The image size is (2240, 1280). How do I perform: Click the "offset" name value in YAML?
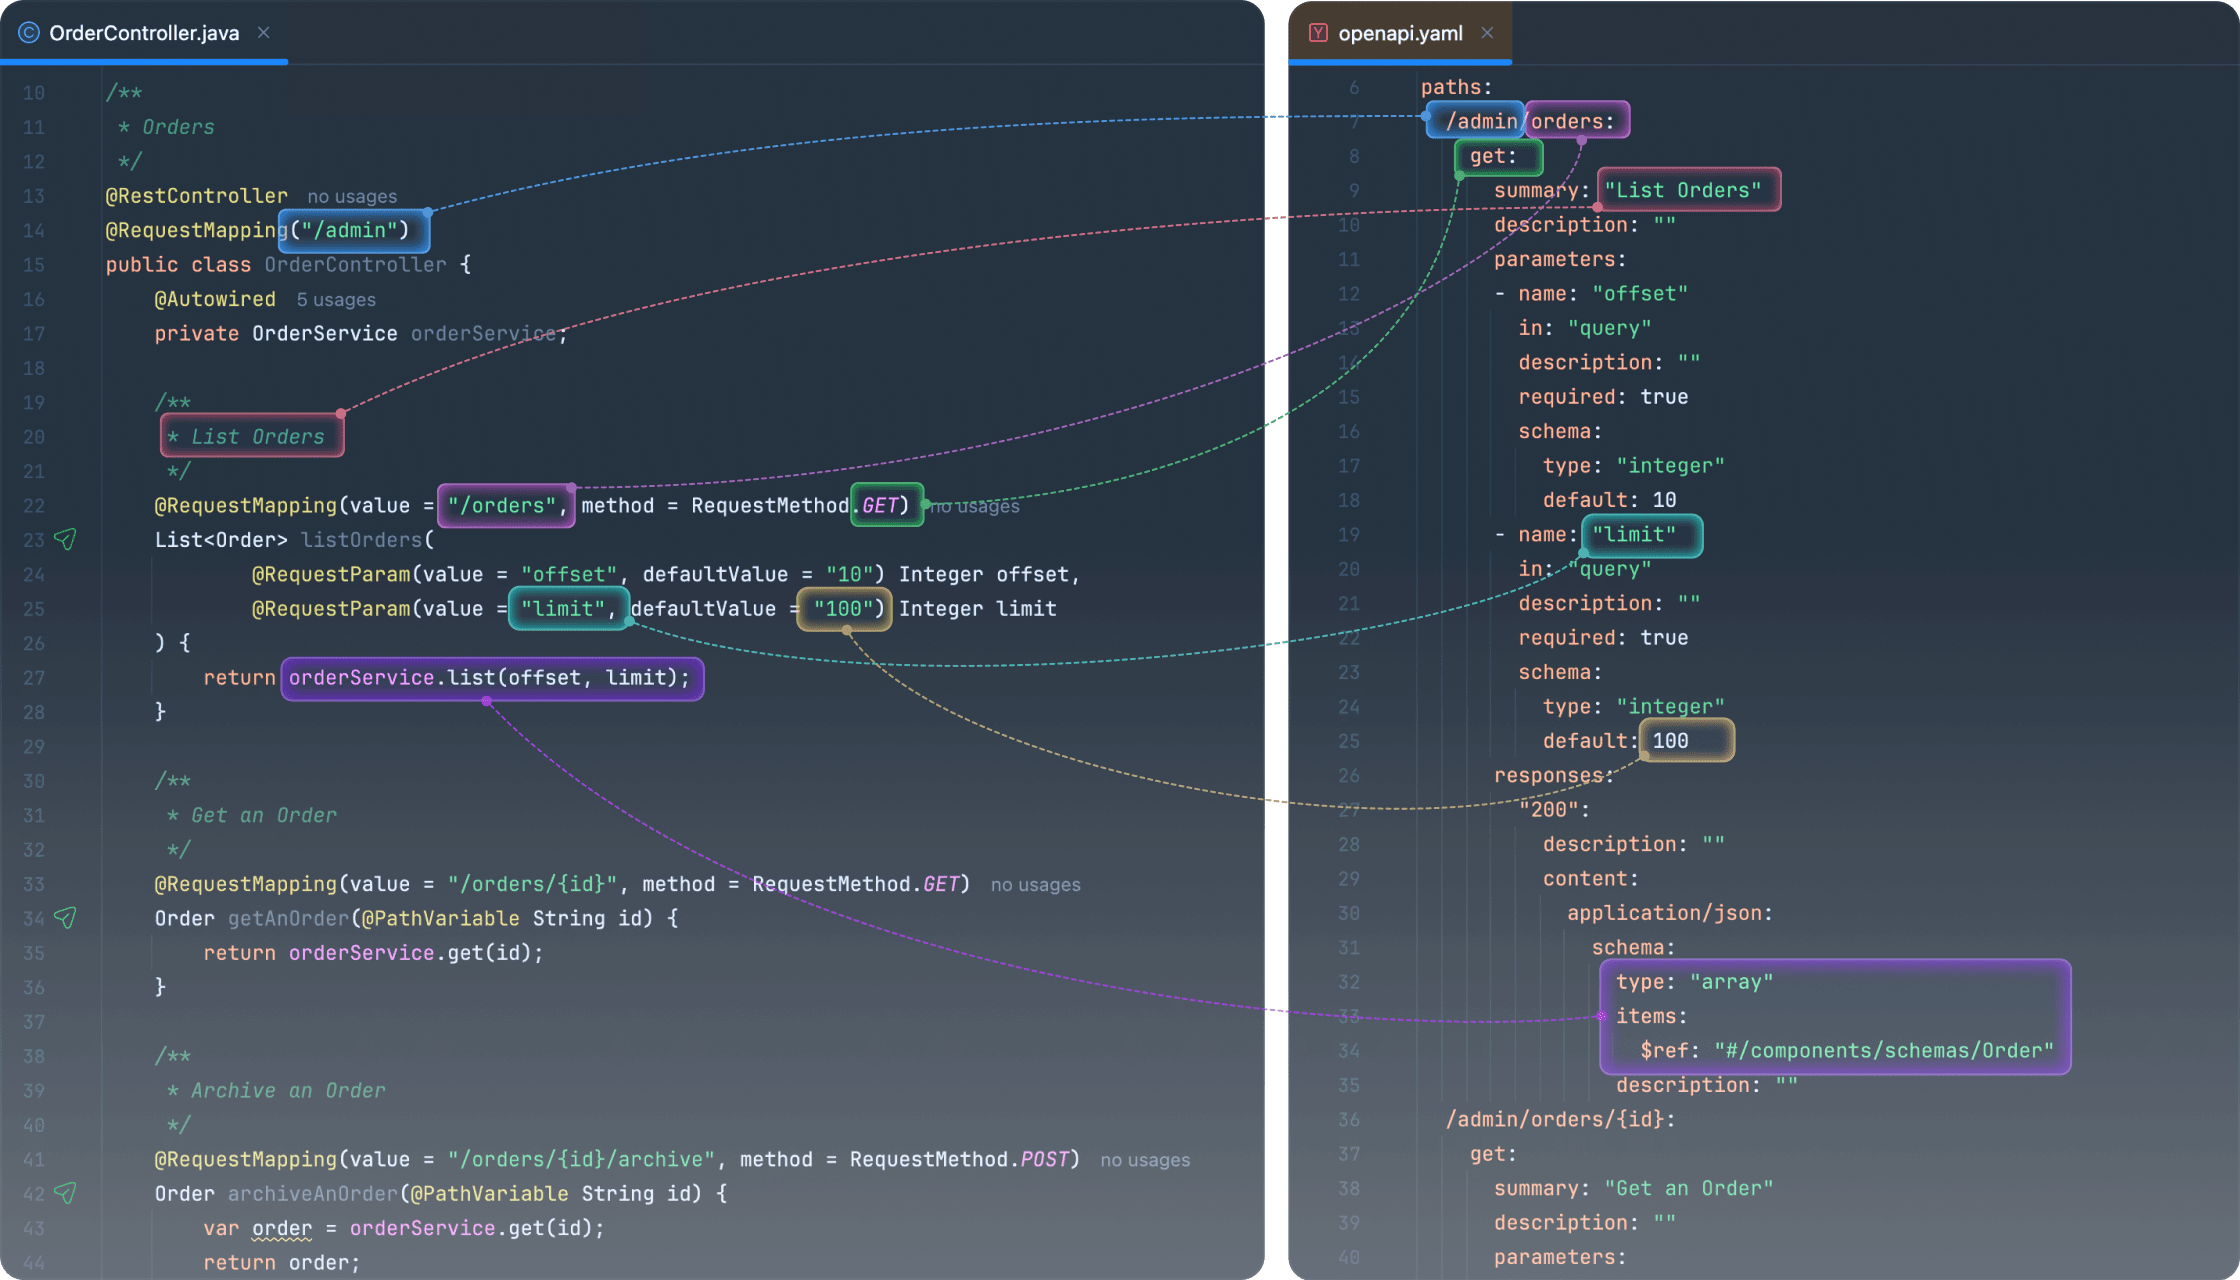point(1639,294)
